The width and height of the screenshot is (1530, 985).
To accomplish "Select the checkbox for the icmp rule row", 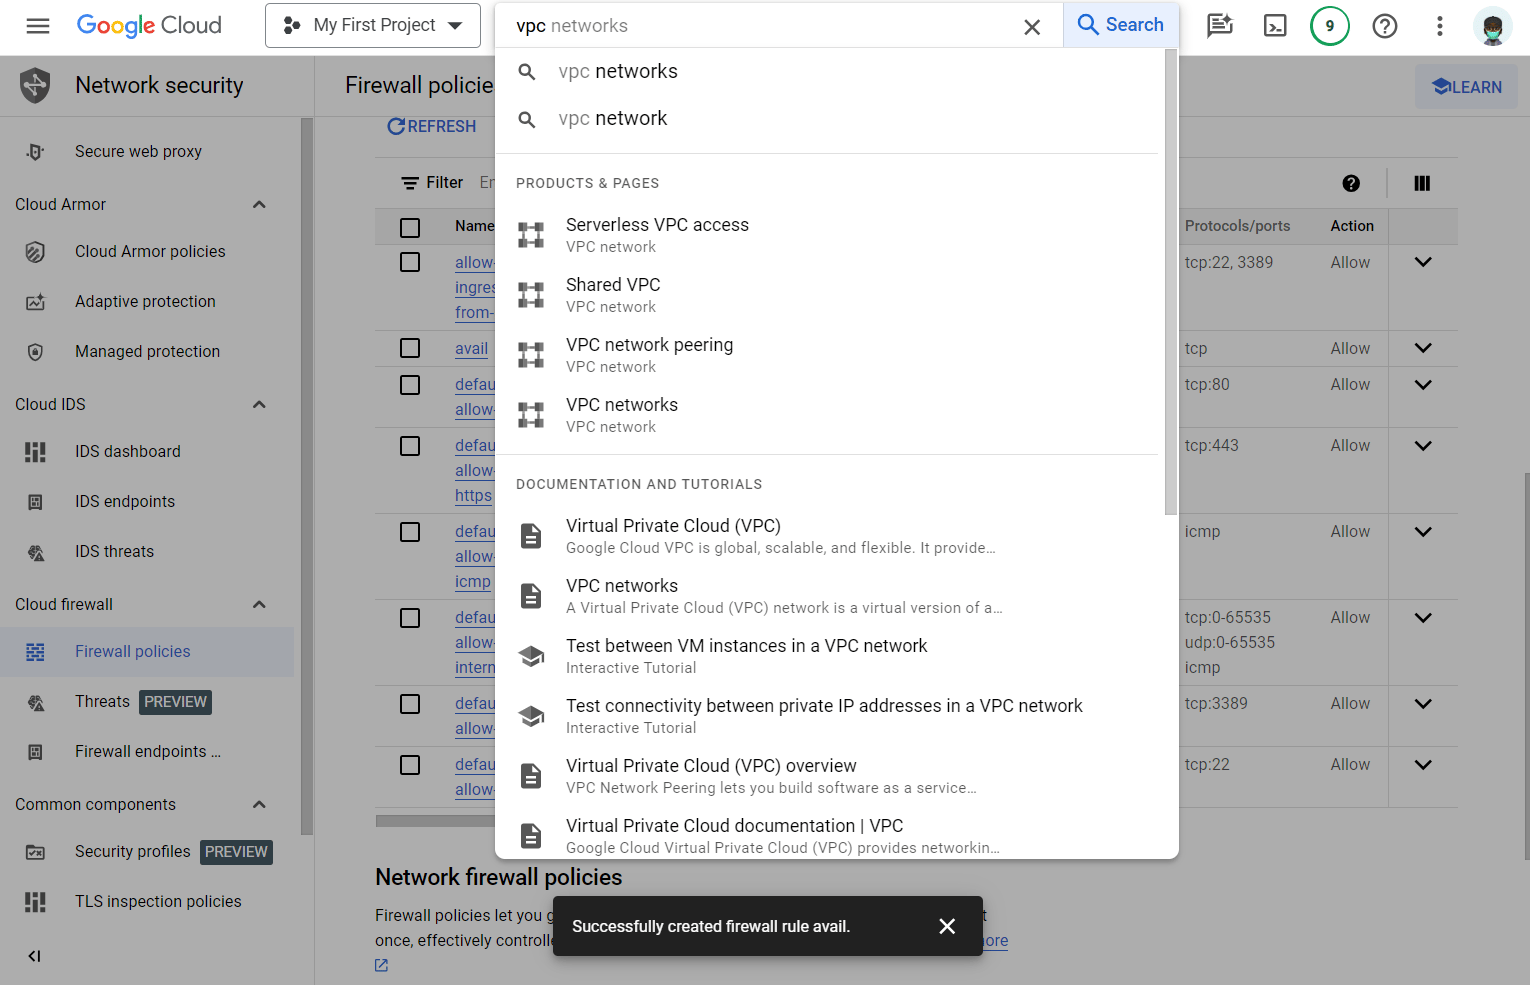I will [x=410, y=532].
